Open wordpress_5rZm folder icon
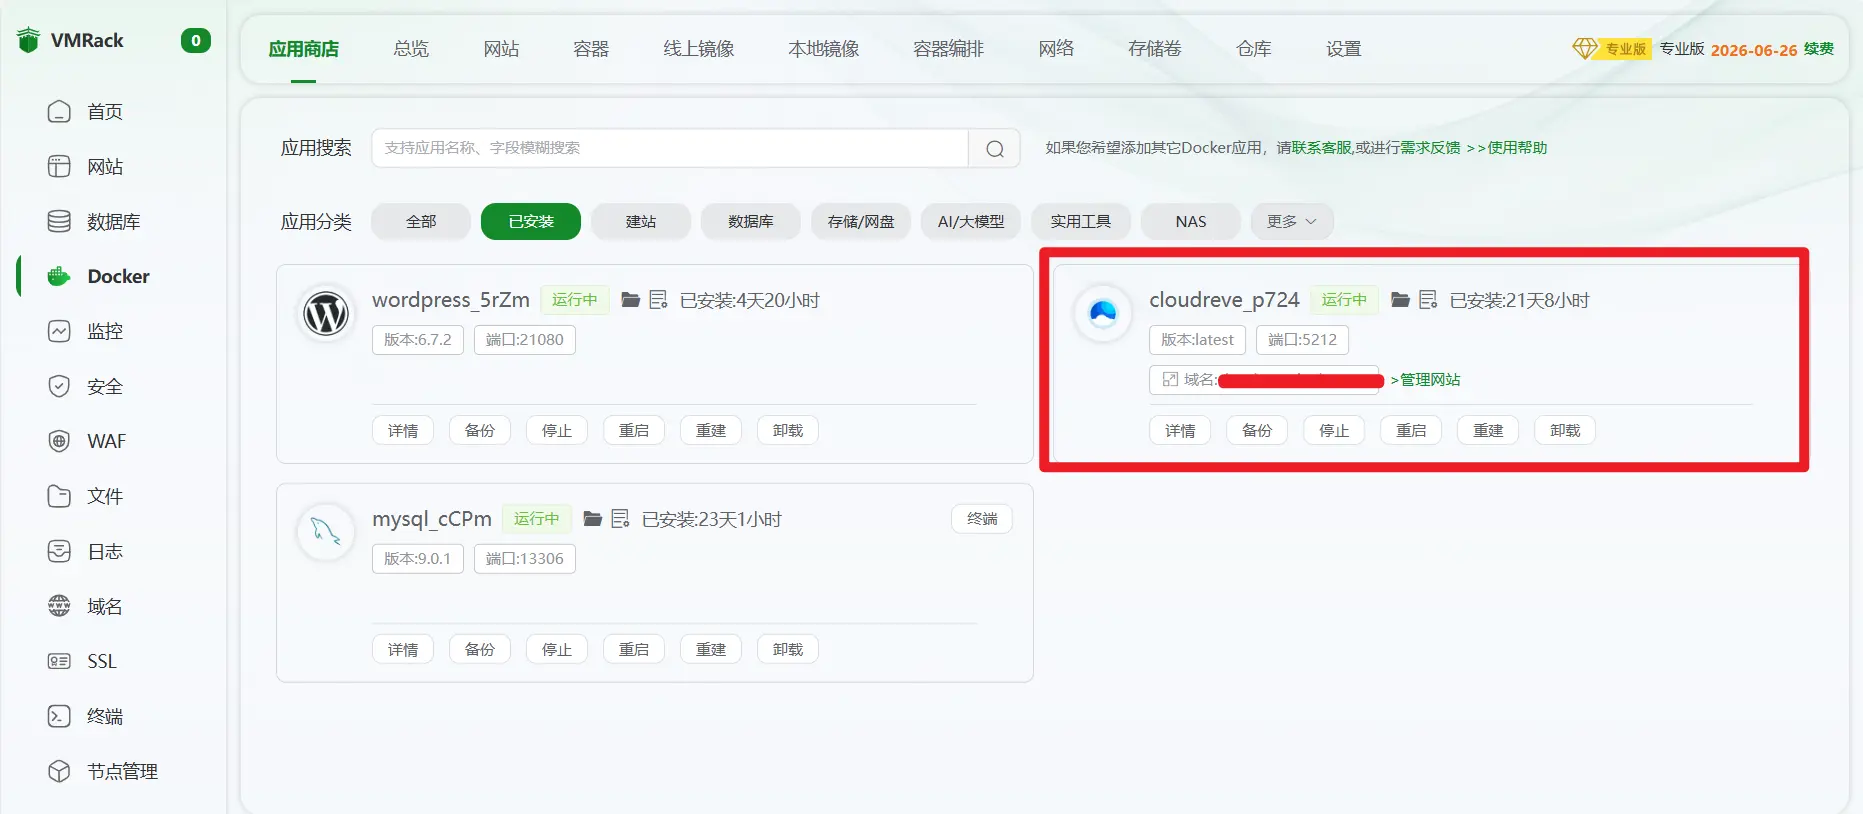 tap(630, 300)
